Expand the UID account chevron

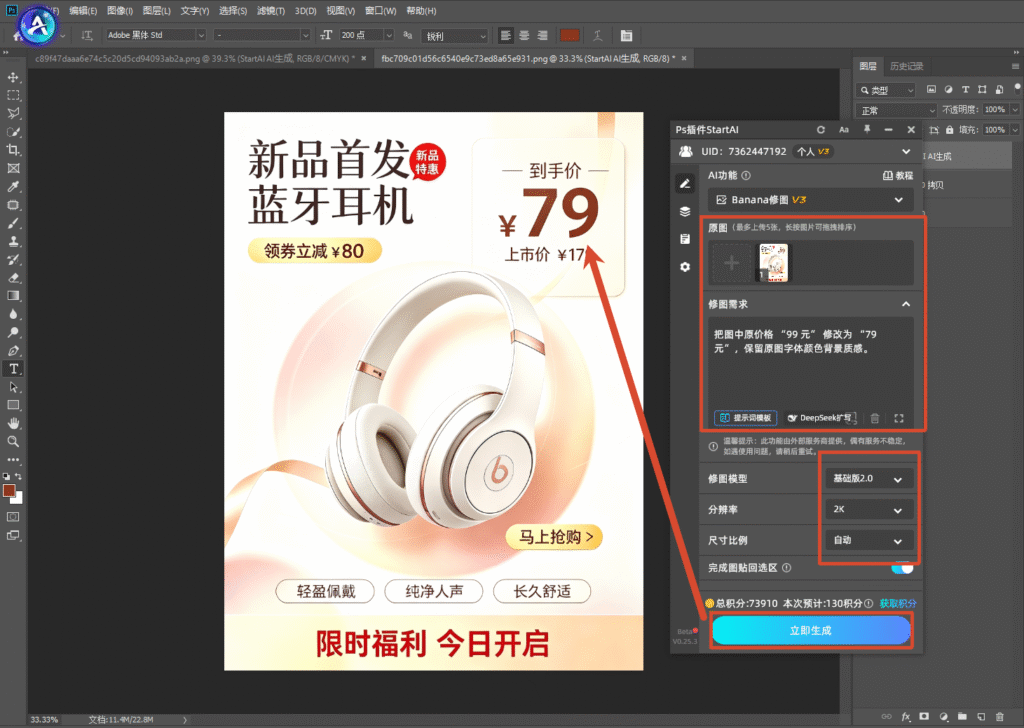(x=906, y=151)
